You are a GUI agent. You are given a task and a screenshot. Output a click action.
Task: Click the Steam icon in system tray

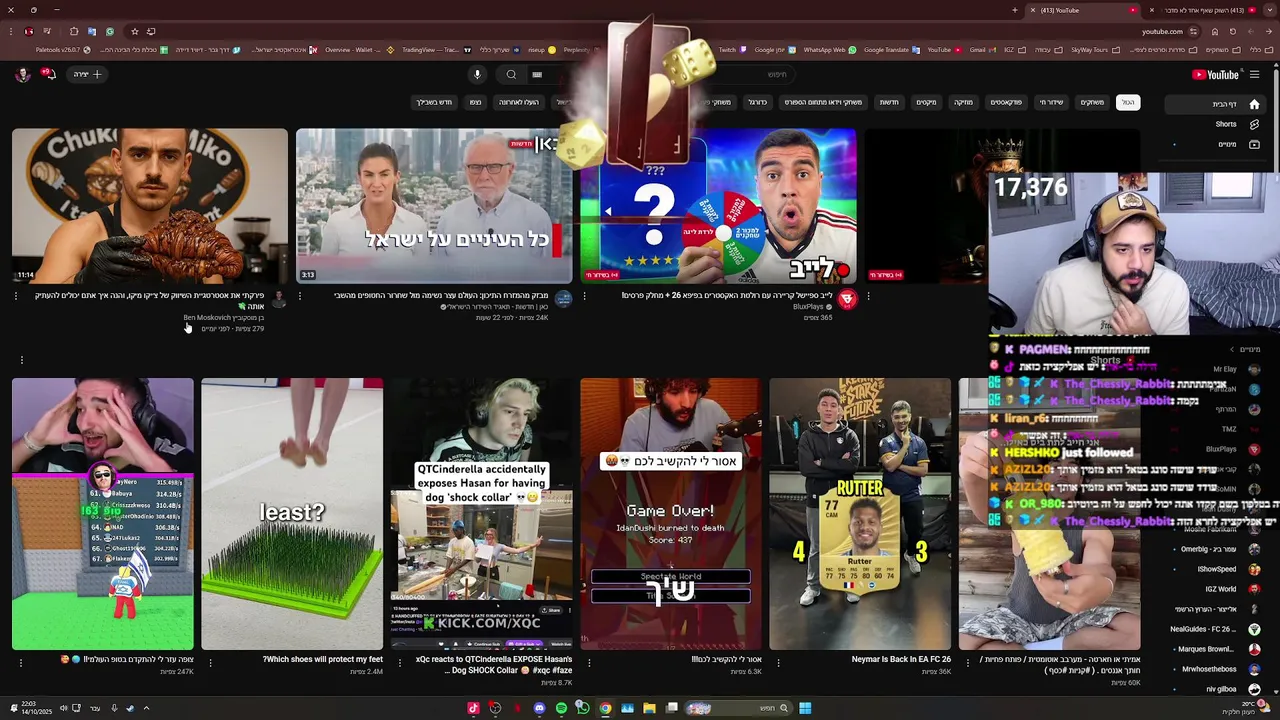(x=129, y=708)
